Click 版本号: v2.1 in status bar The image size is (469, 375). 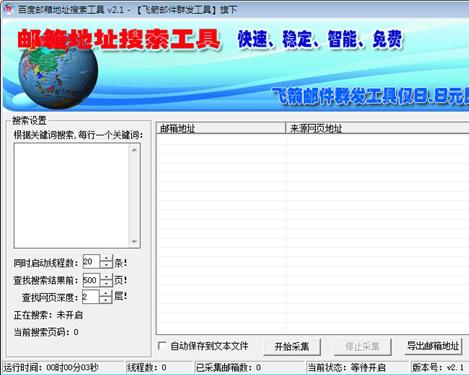click(438, 368)
